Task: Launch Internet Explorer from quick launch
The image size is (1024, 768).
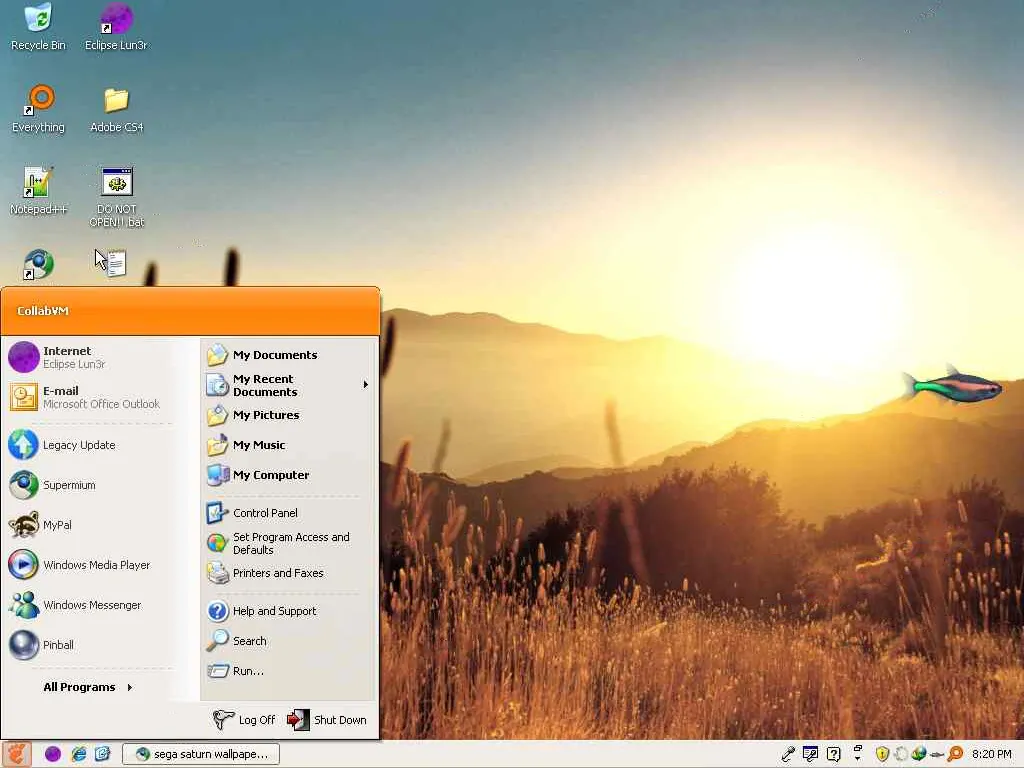Action: [78, 754]
